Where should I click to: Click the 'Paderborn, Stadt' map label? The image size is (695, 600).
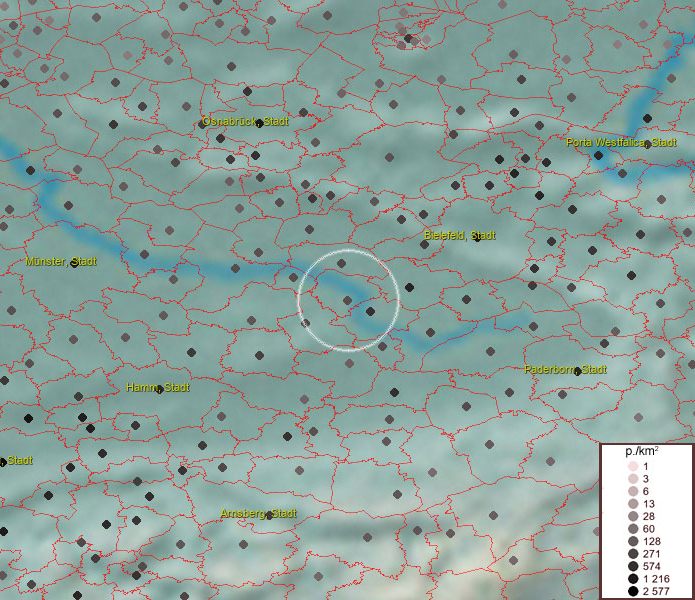pos(565,369)
